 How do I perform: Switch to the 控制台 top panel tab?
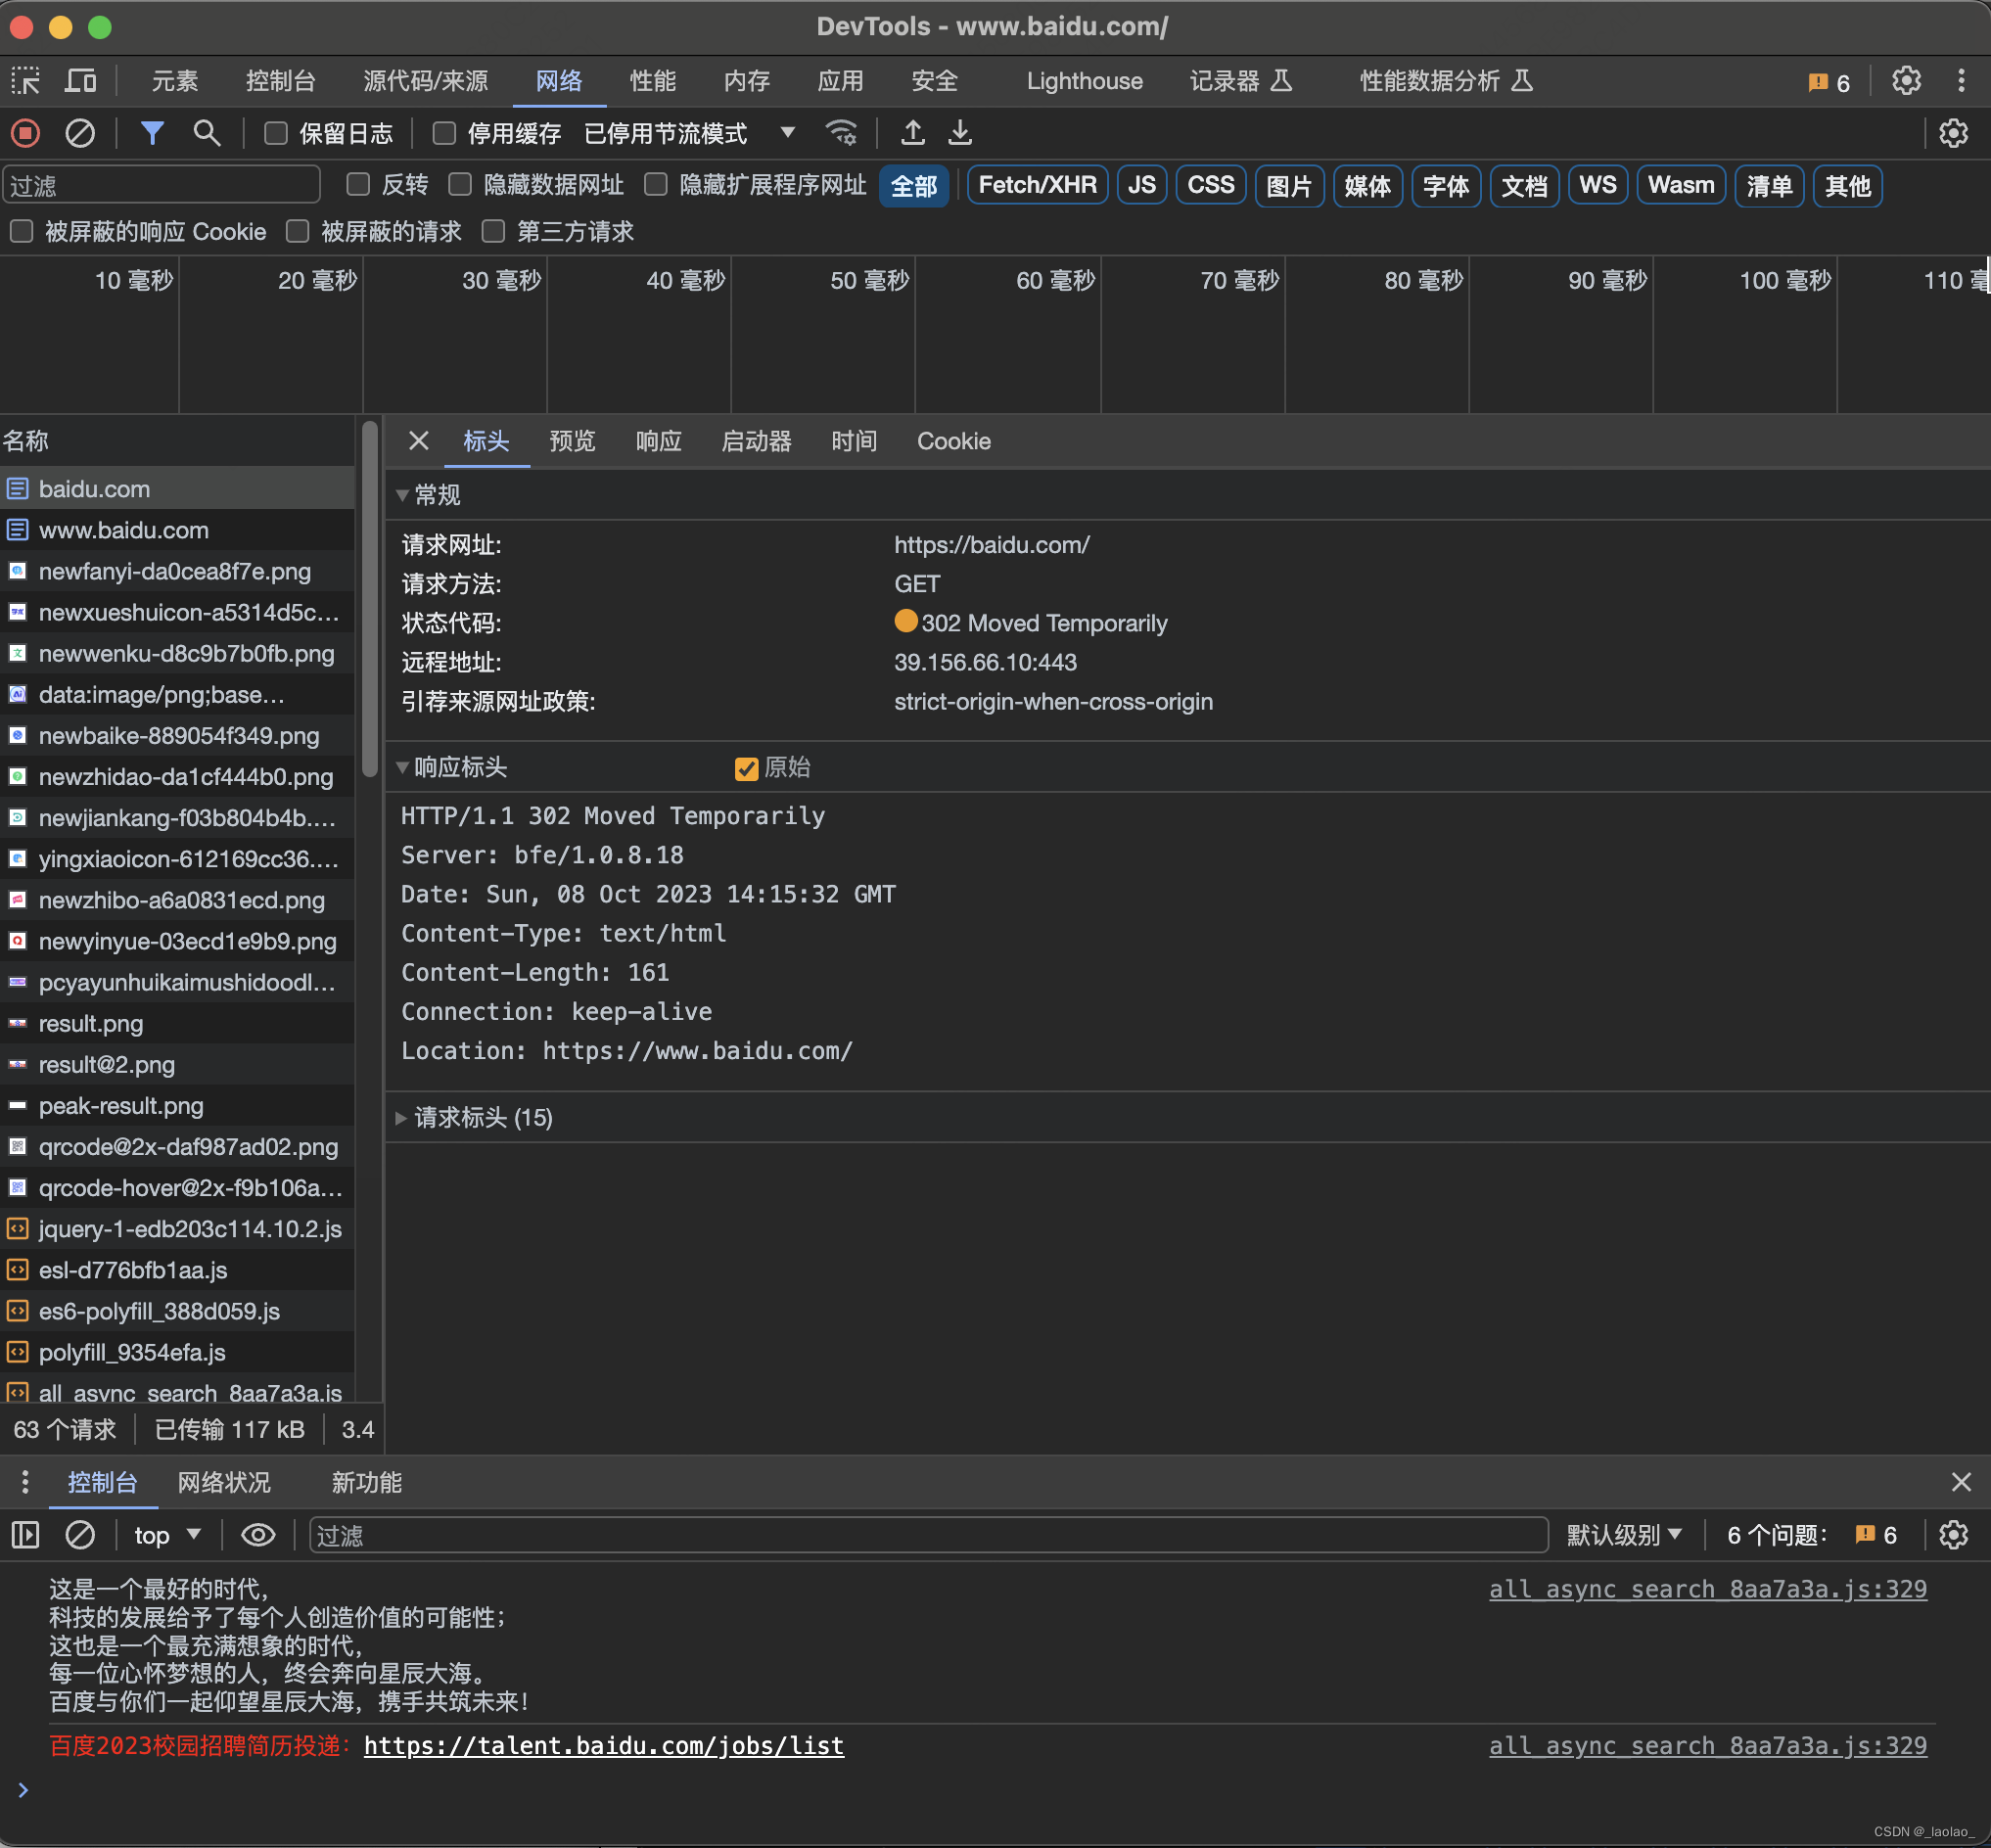[x=281, y=81]
